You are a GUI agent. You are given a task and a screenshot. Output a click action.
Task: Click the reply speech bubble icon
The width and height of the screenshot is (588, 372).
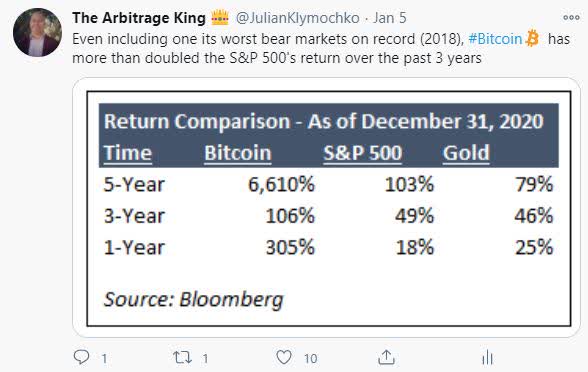click(x=81, y=357)
